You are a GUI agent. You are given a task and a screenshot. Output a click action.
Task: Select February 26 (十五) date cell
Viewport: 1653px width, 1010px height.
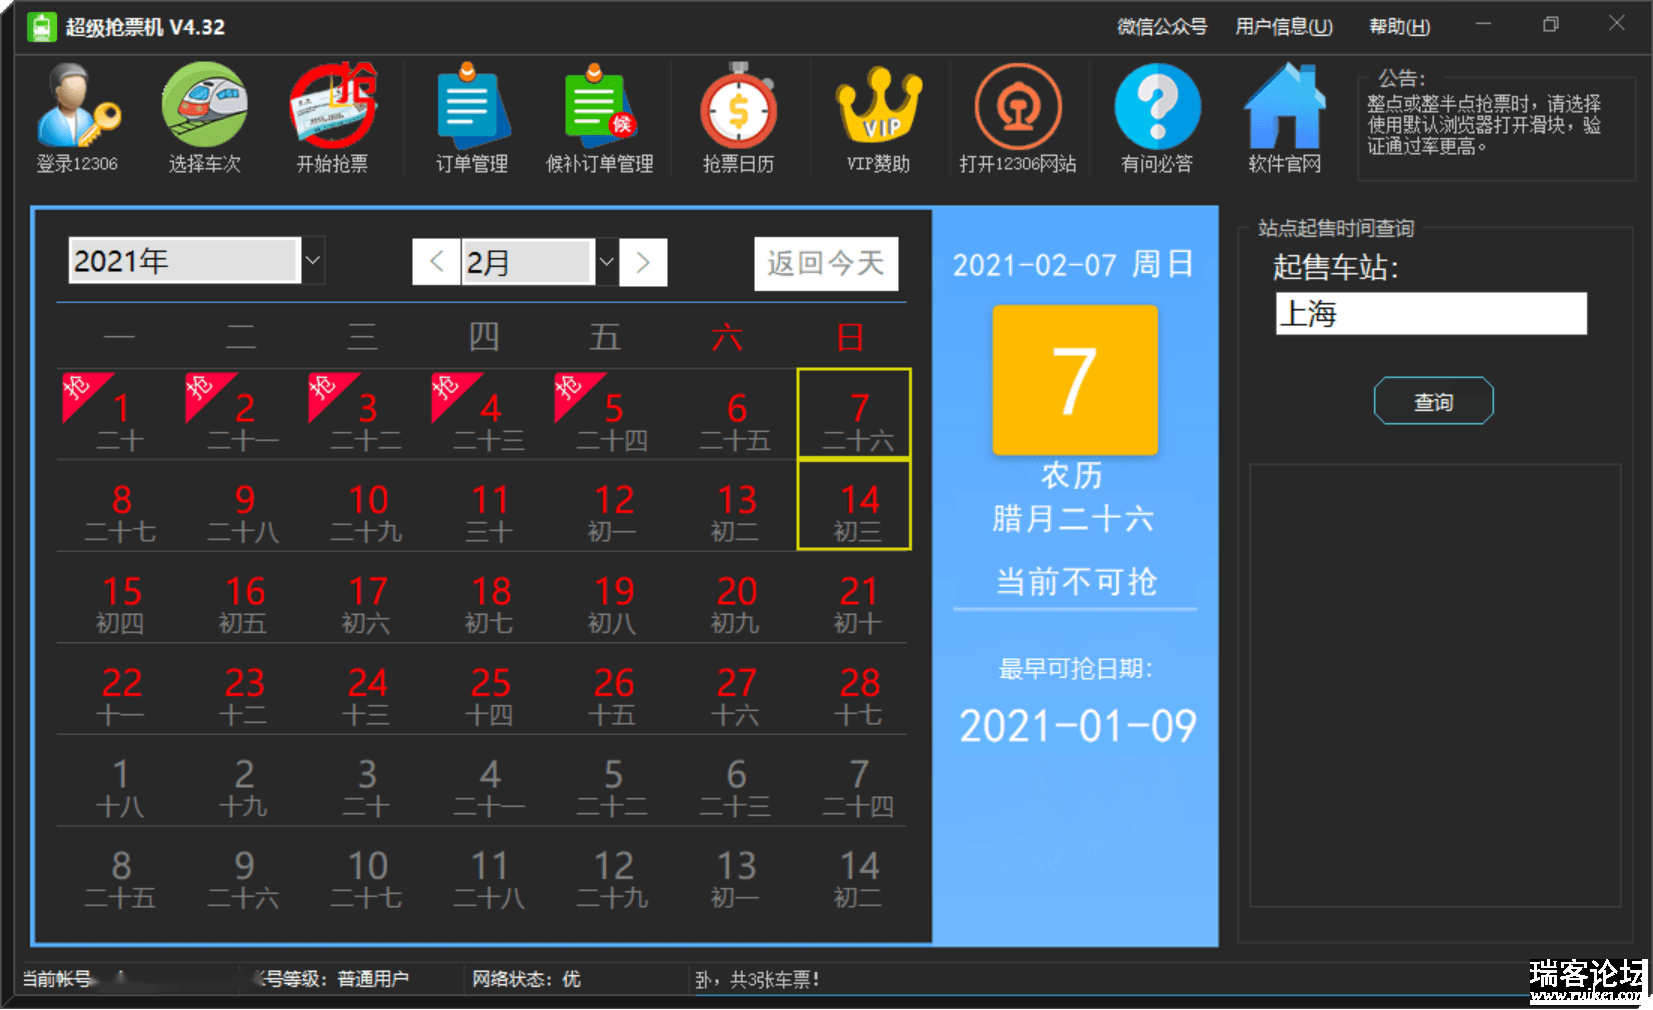(x=612, y=690)
